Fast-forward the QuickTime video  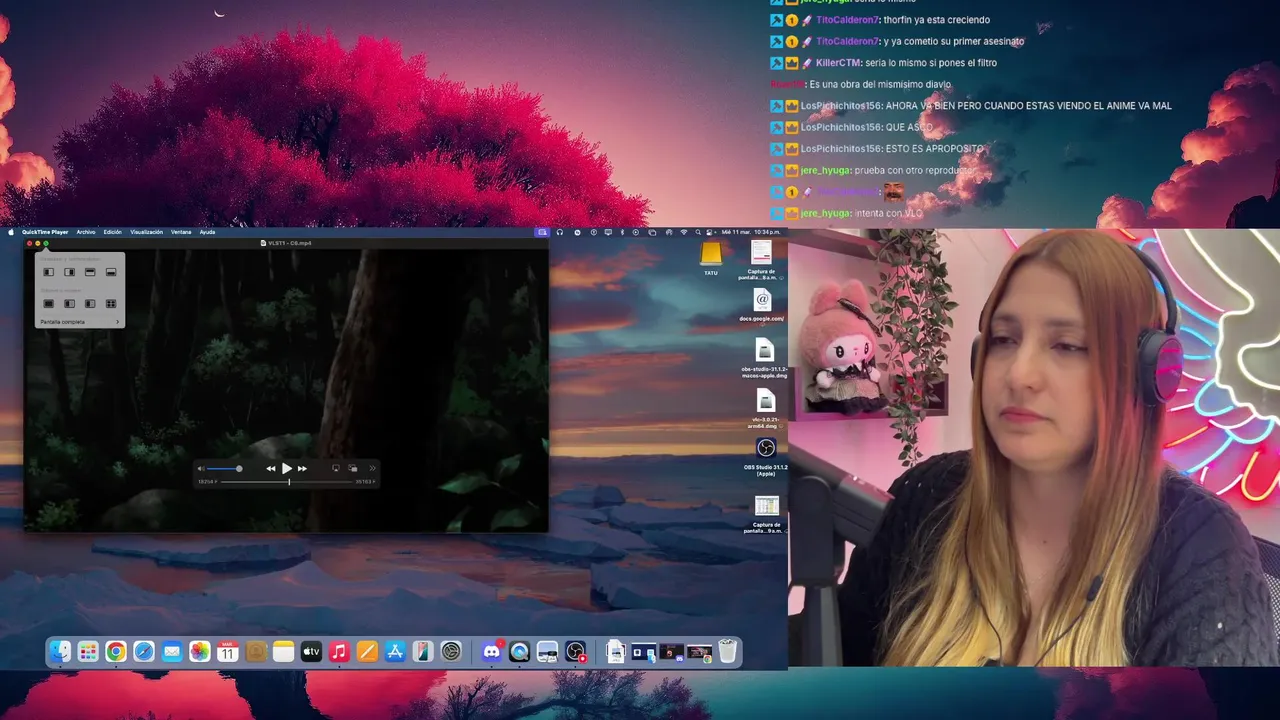pos(302,468)
